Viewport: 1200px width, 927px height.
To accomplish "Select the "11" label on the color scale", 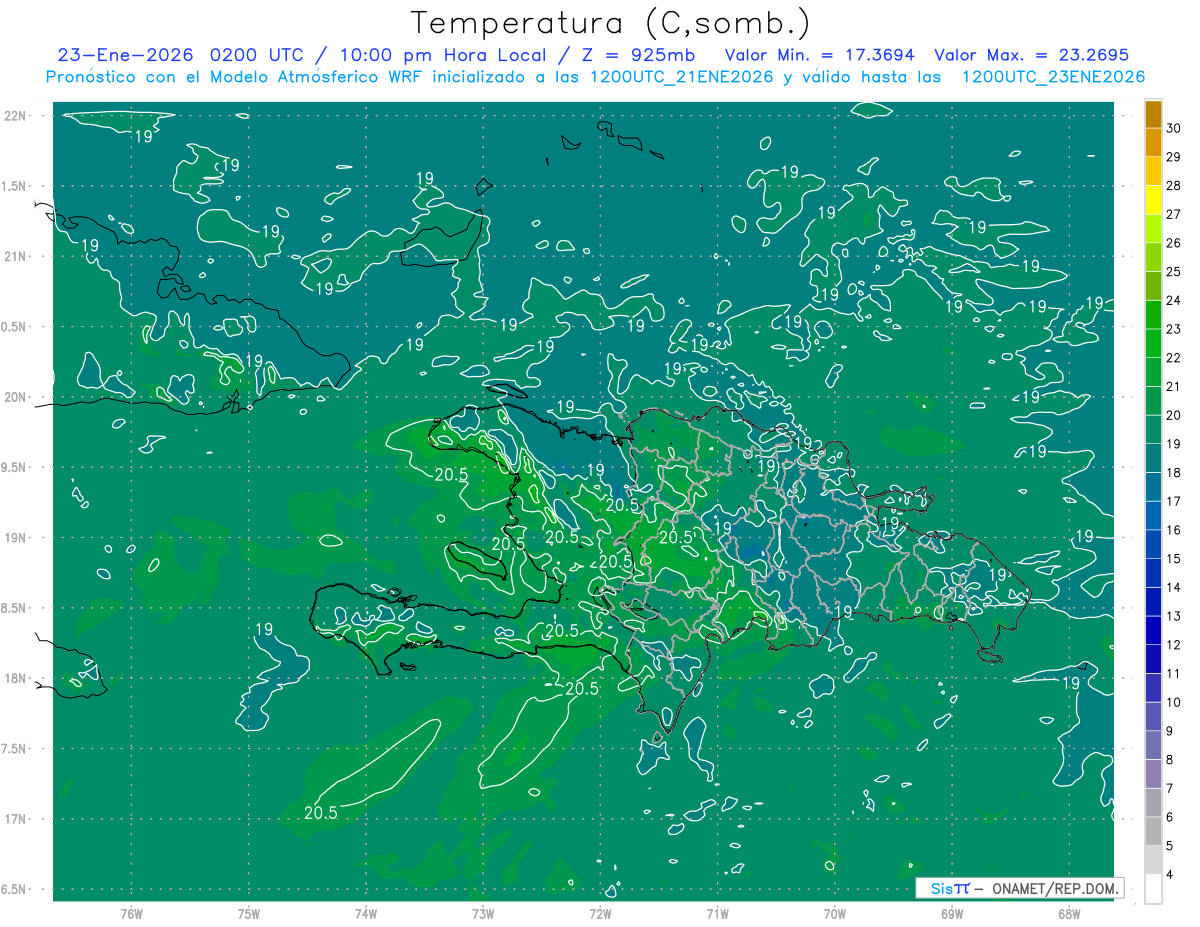I will [x=1174, y=675].
